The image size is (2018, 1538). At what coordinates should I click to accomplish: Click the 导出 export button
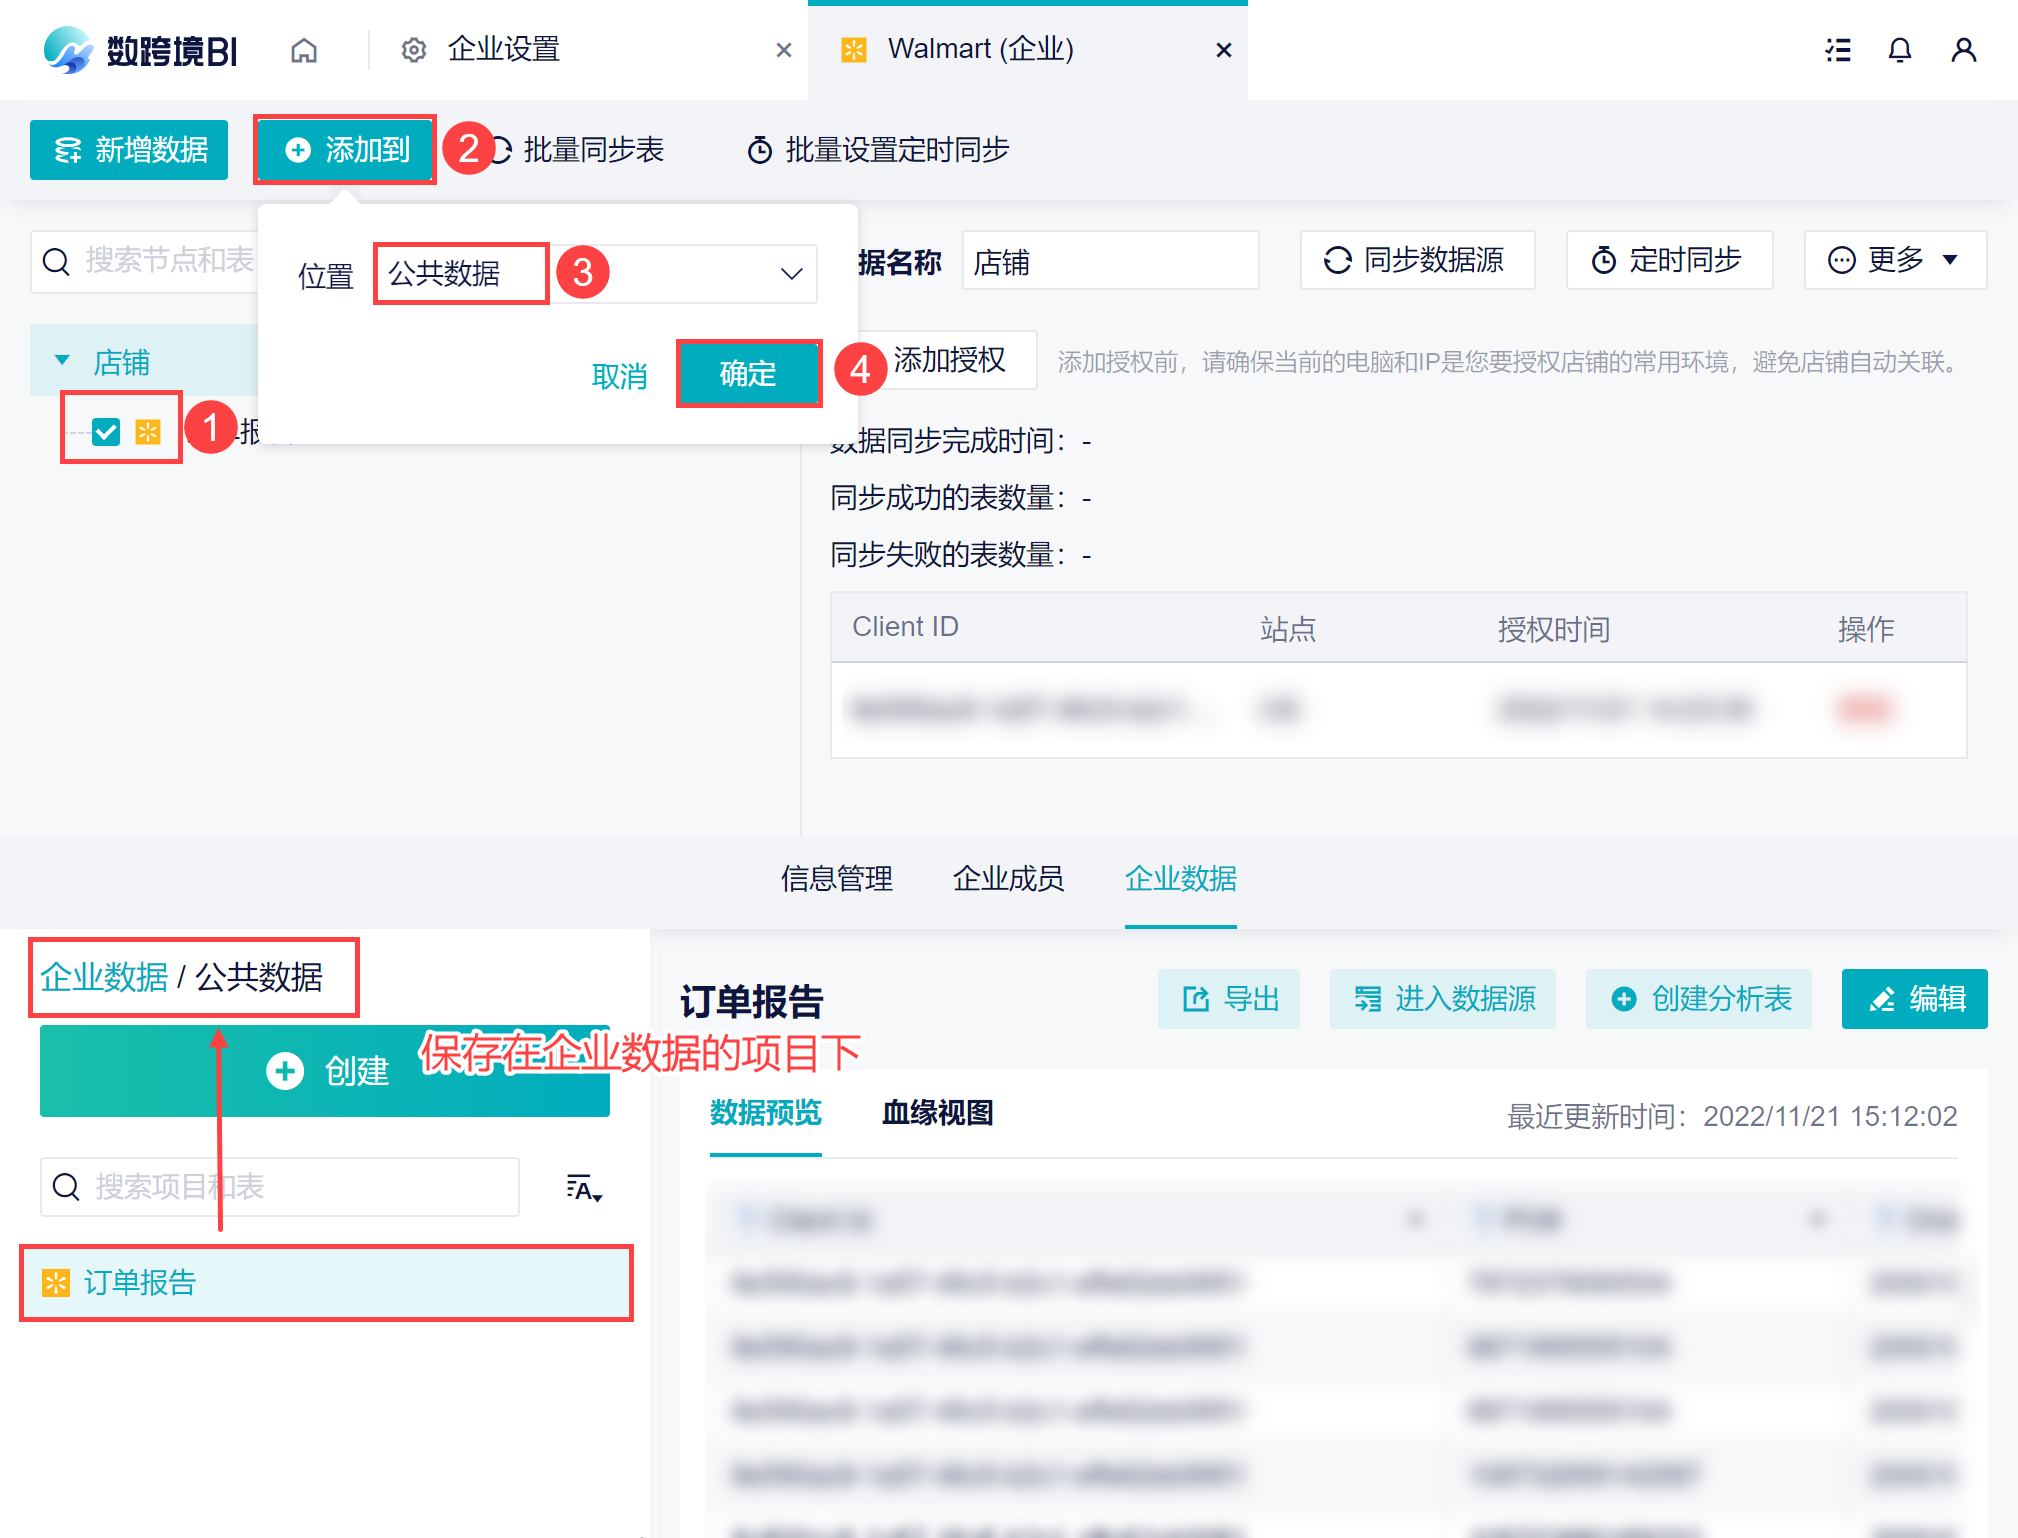pyautogui.click(x=1229, y=998)
